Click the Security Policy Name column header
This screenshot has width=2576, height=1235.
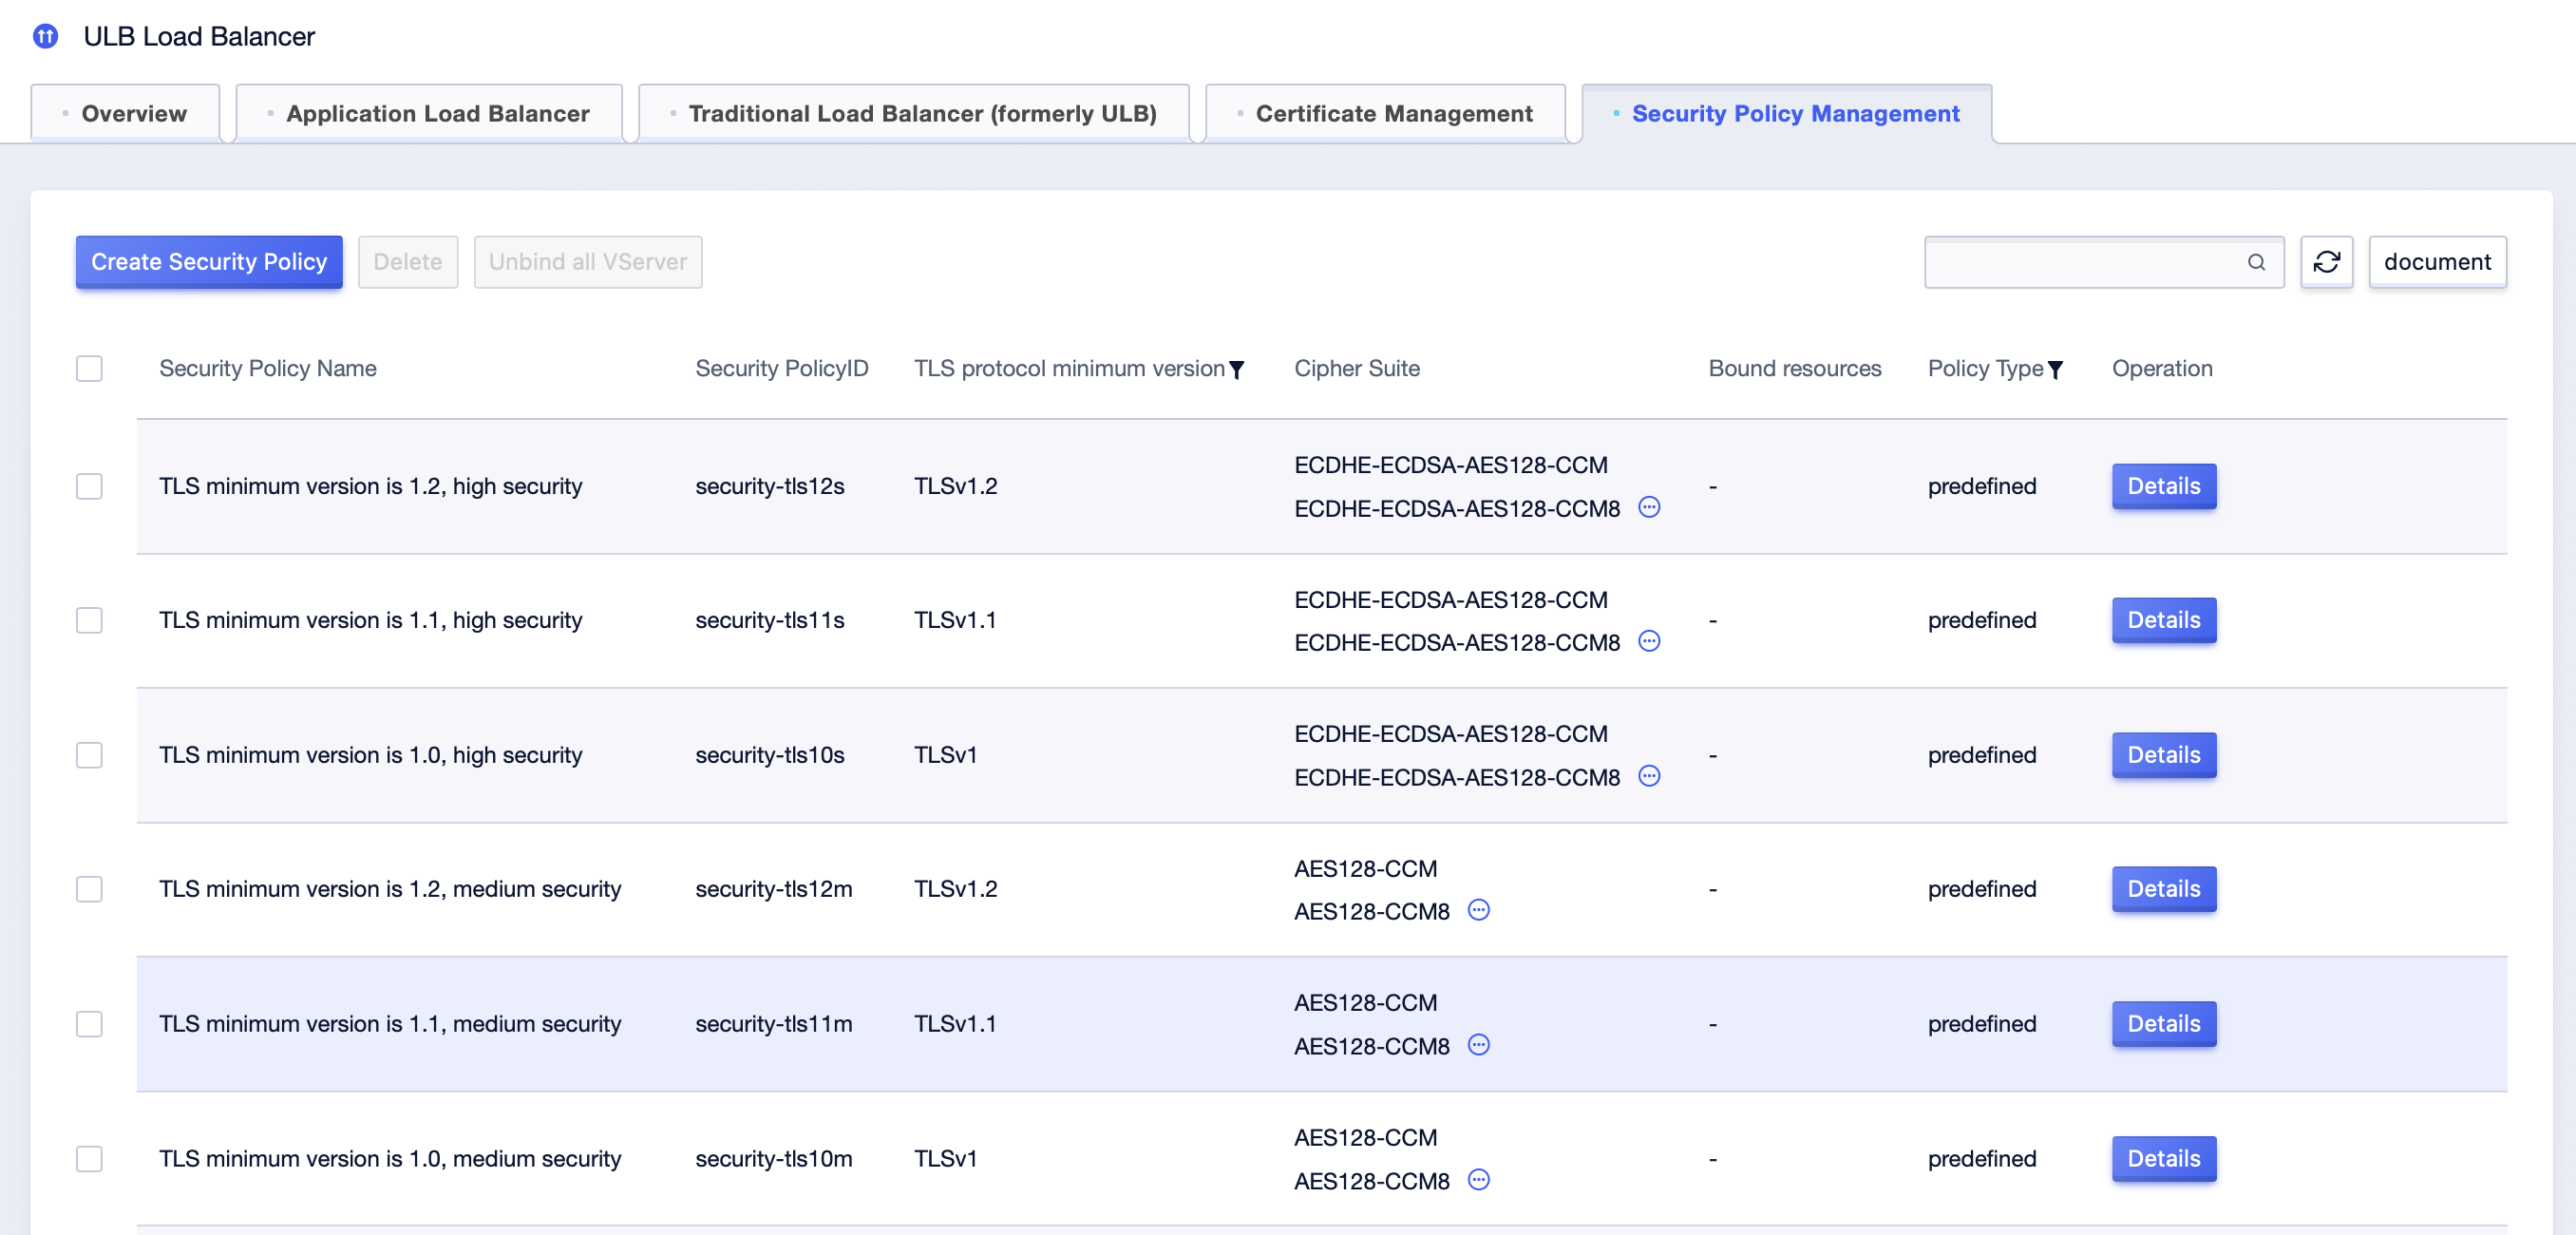pyautogui.click(x=268, y=369)
